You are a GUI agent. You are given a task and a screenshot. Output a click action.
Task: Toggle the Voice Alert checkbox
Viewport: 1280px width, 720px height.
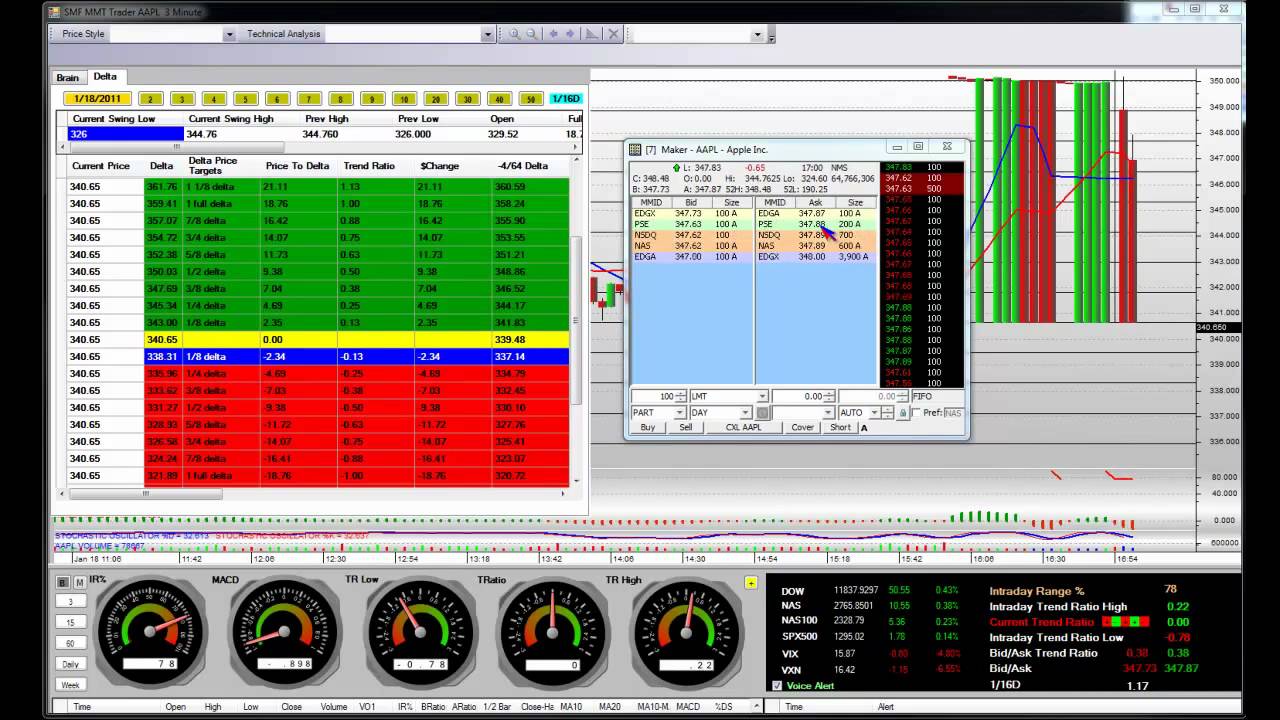click(x=777, y=685)
